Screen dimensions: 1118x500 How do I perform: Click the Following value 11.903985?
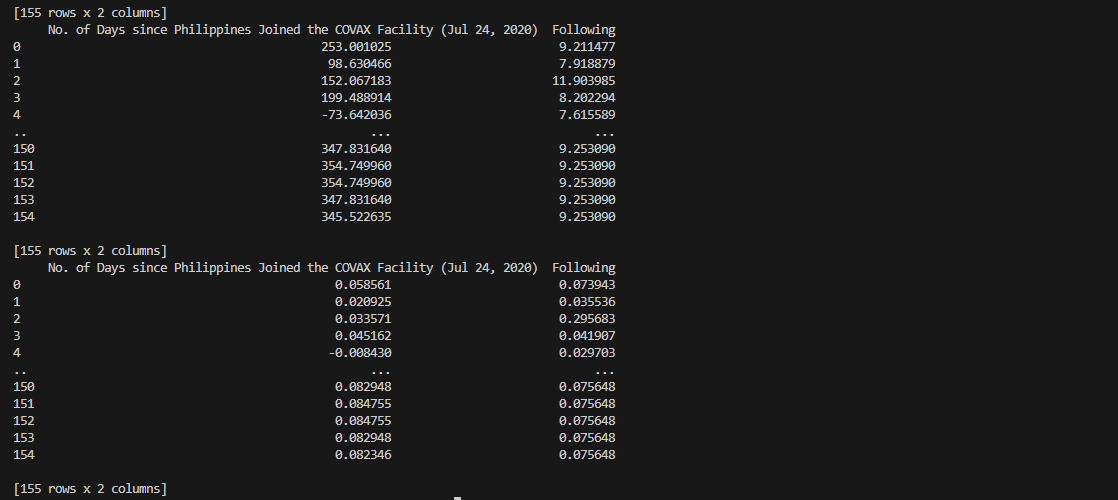583,81
